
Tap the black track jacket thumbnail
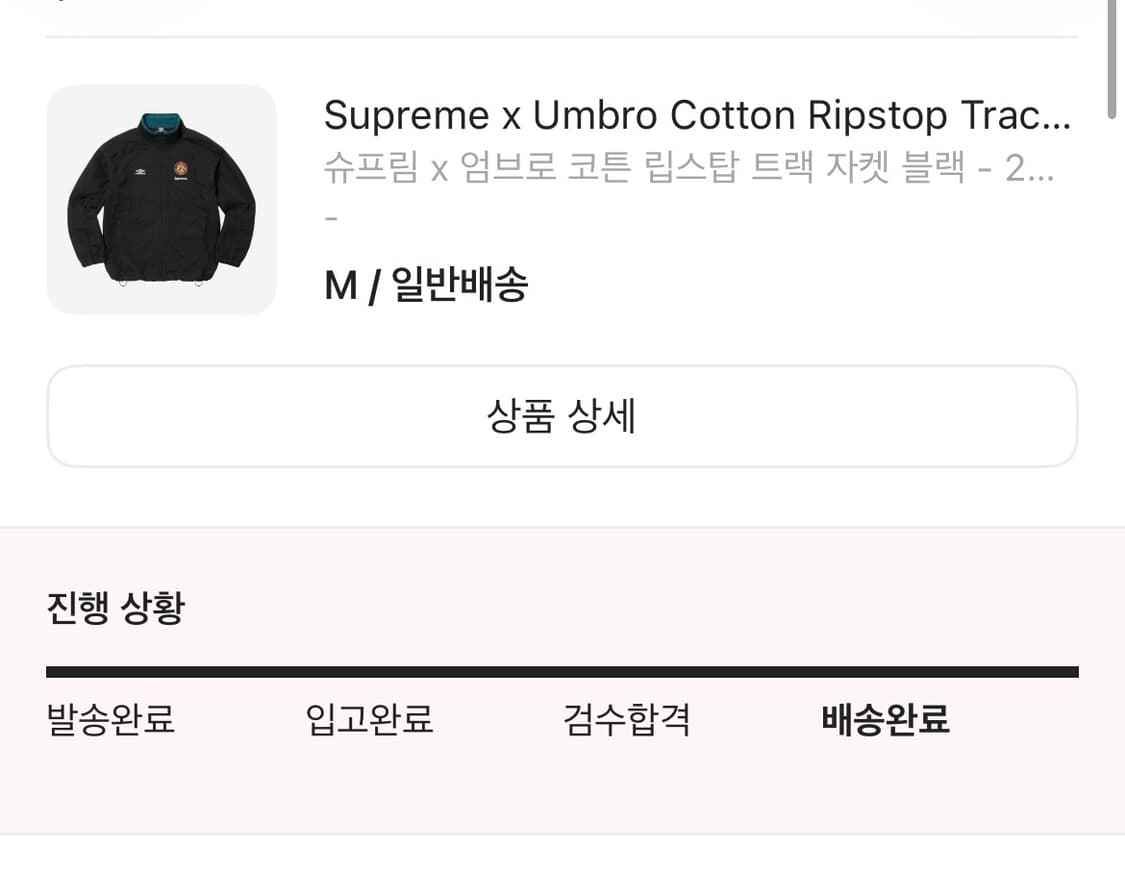[x=161, y=199]
